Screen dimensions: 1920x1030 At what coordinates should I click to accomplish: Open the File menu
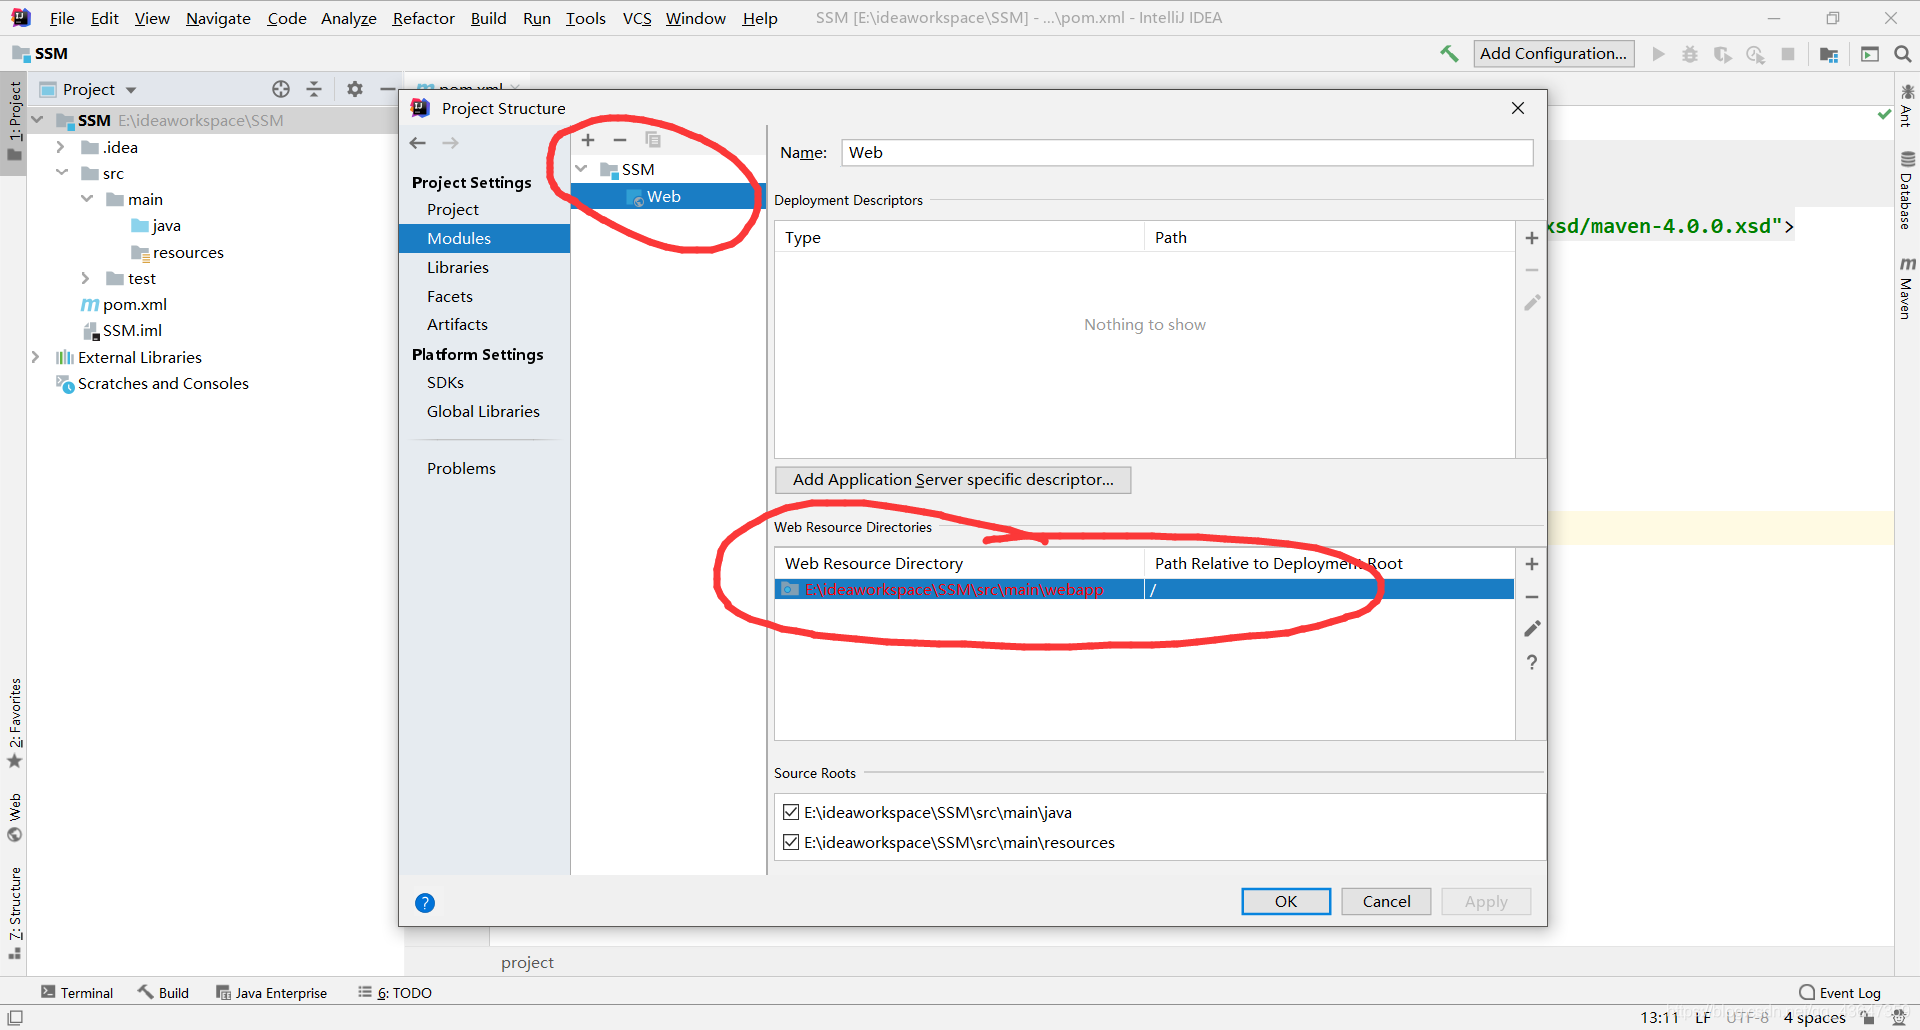click(x=62, y=18)
